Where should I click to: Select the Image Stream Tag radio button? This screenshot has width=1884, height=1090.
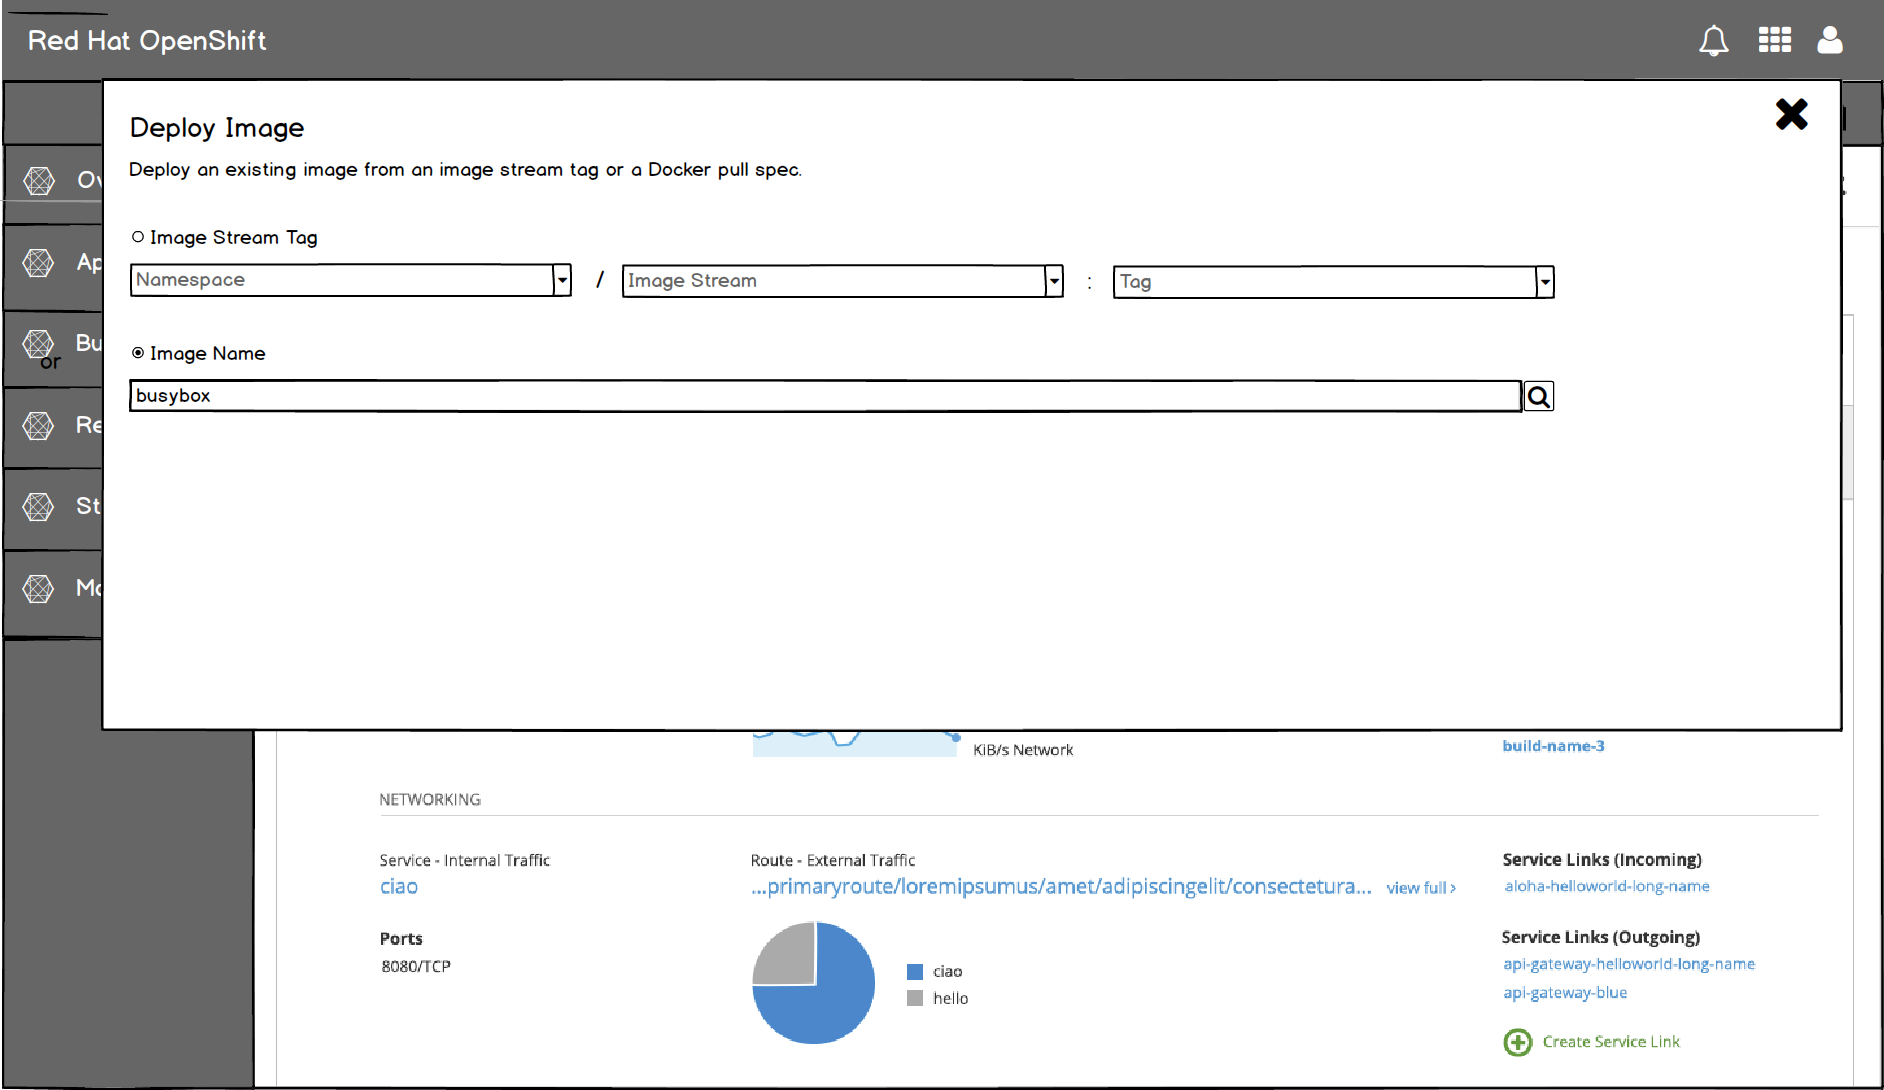(138, 237)
